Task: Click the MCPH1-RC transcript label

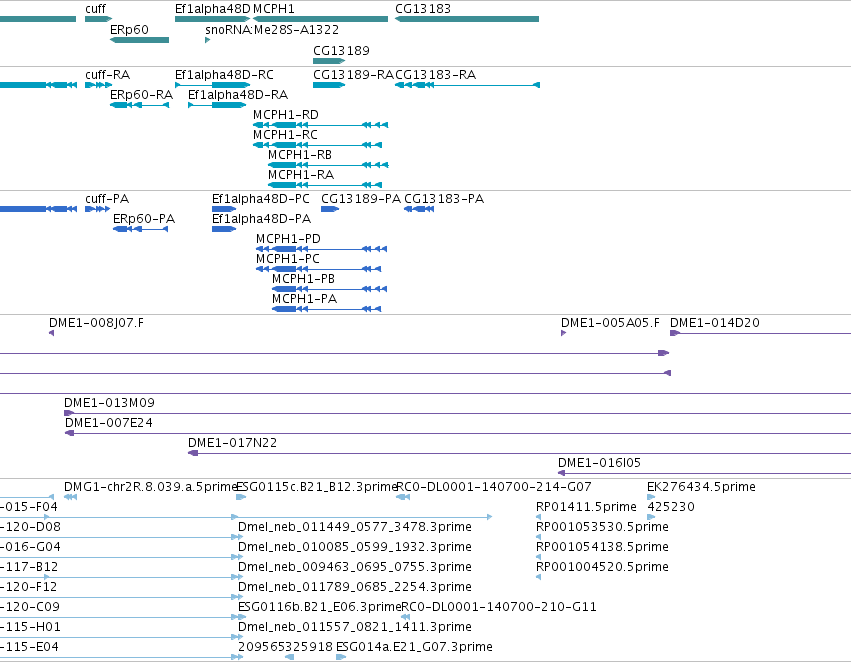Action: tap(285, 135)
